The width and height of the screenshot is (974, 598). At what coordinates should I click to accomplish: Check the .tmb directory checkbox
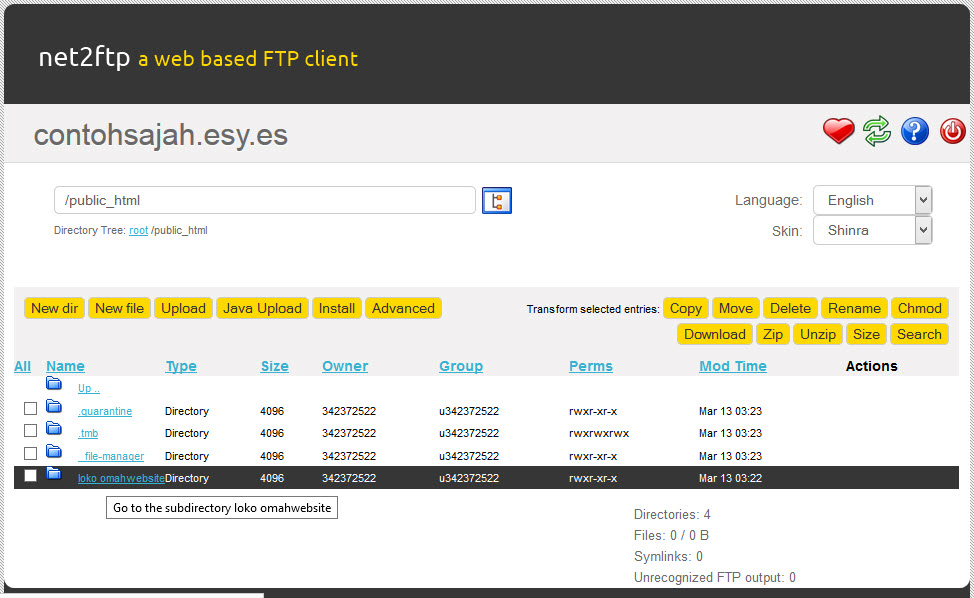[30, 431]
